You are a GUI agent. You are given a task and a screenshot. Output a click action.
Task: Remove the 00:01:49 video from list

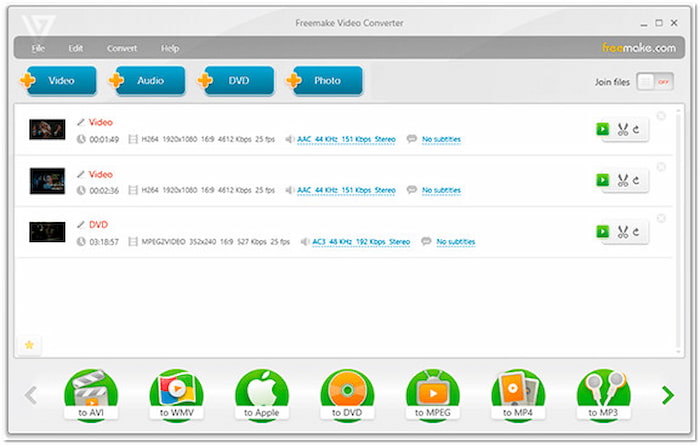coord(661,116)
